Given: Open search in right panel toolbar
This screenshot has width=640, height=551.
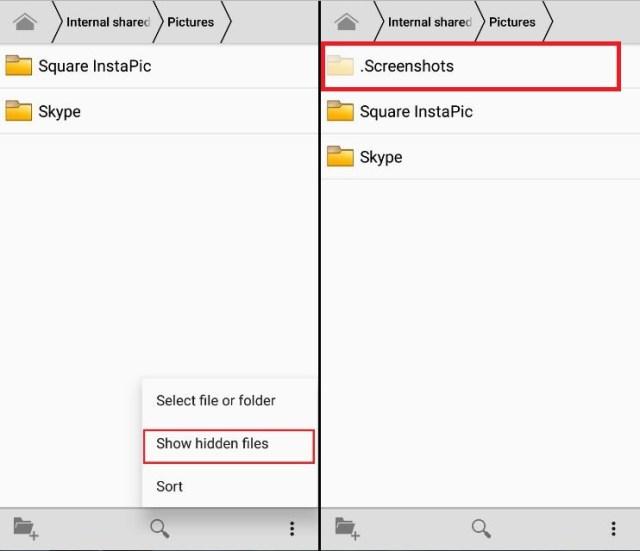Looking at the screenshot, I should point(481,529).
